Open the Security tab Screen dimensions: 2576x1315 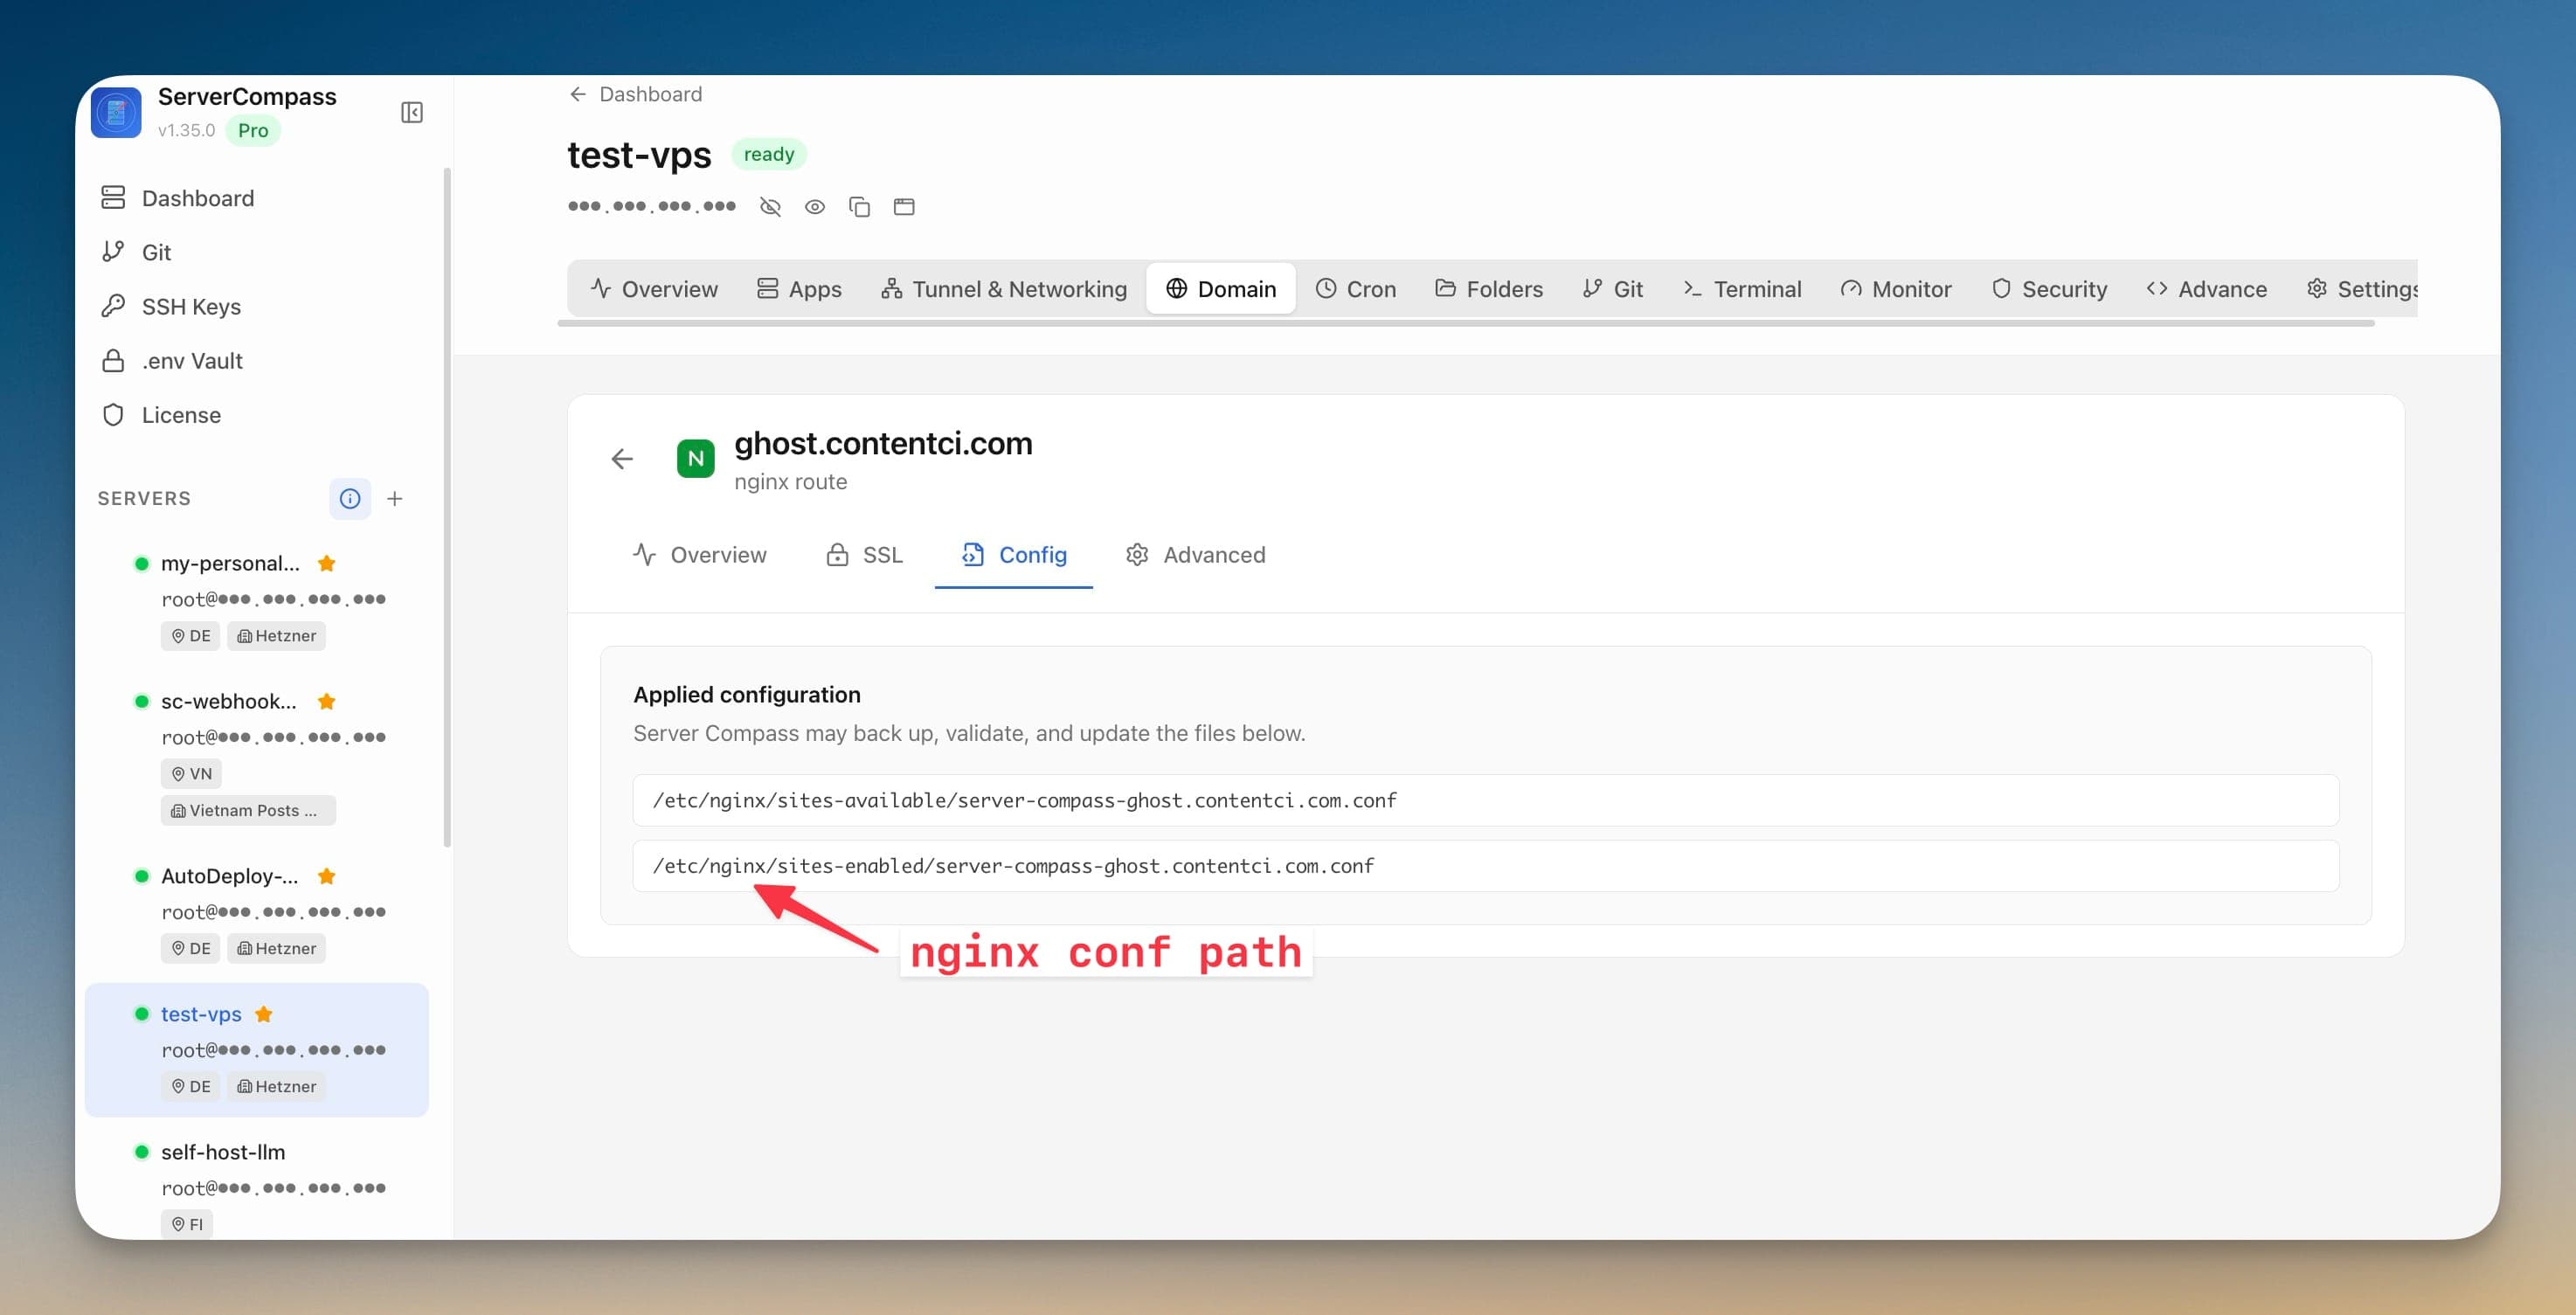click(x=2049, y=289)
